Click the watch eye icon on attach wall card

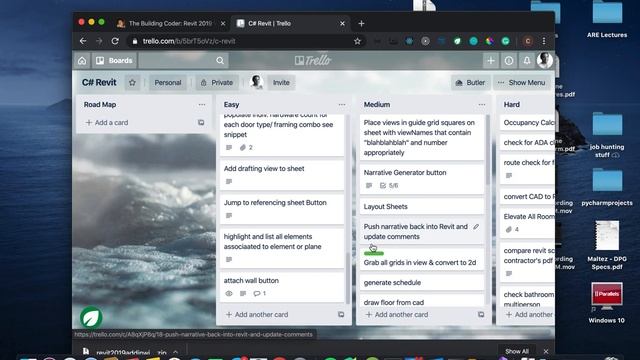point(229,293)
